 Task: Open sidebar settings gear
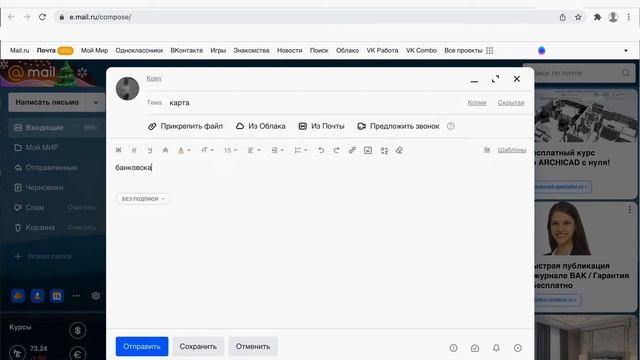point(96,296)
